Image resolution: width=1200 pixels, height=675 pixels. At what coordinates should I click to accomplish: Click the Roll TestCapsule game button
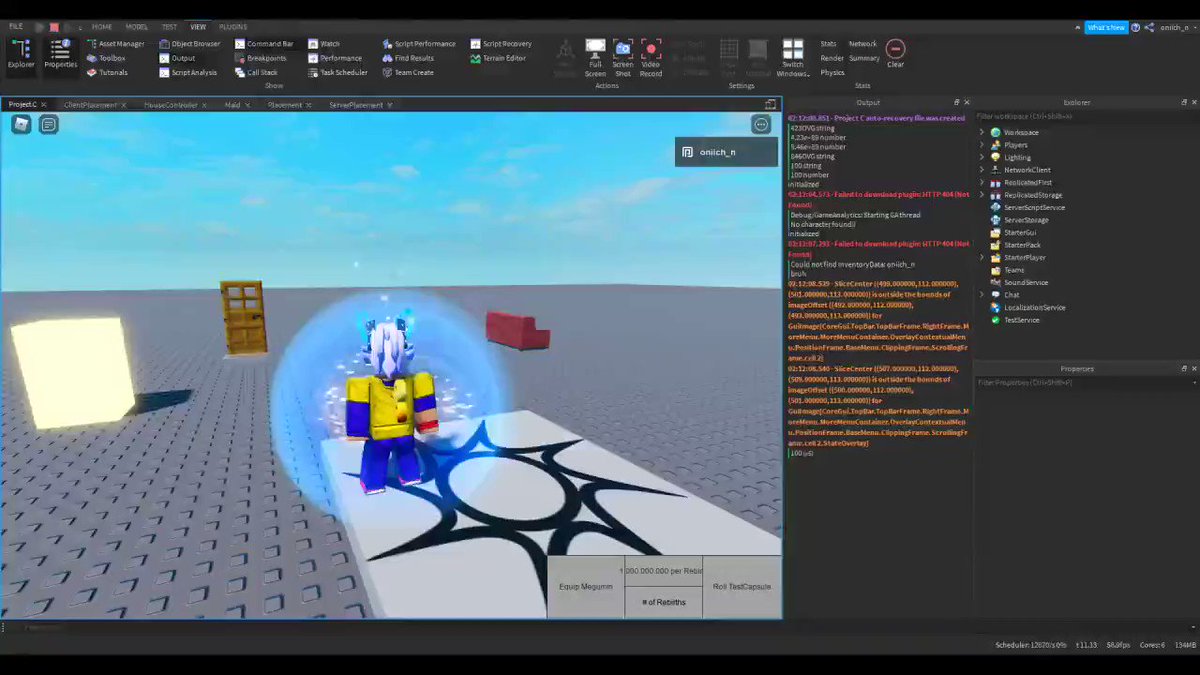click(742, 586)
